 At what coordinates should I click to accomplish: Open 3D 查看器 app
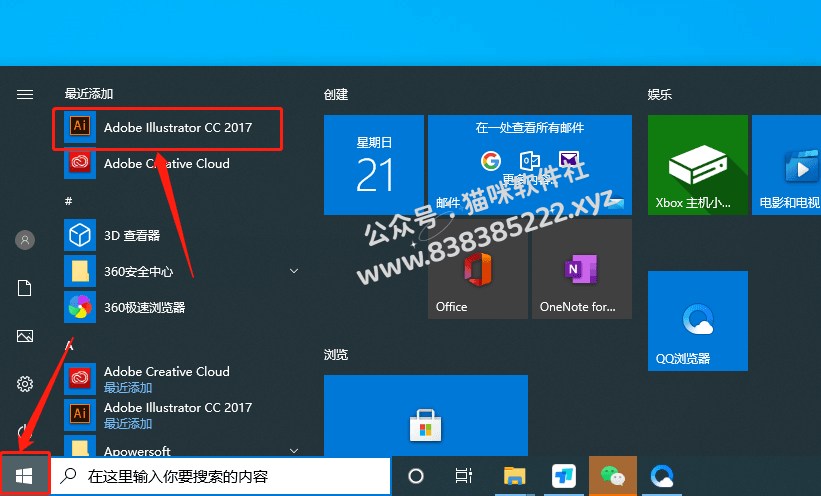178,235
